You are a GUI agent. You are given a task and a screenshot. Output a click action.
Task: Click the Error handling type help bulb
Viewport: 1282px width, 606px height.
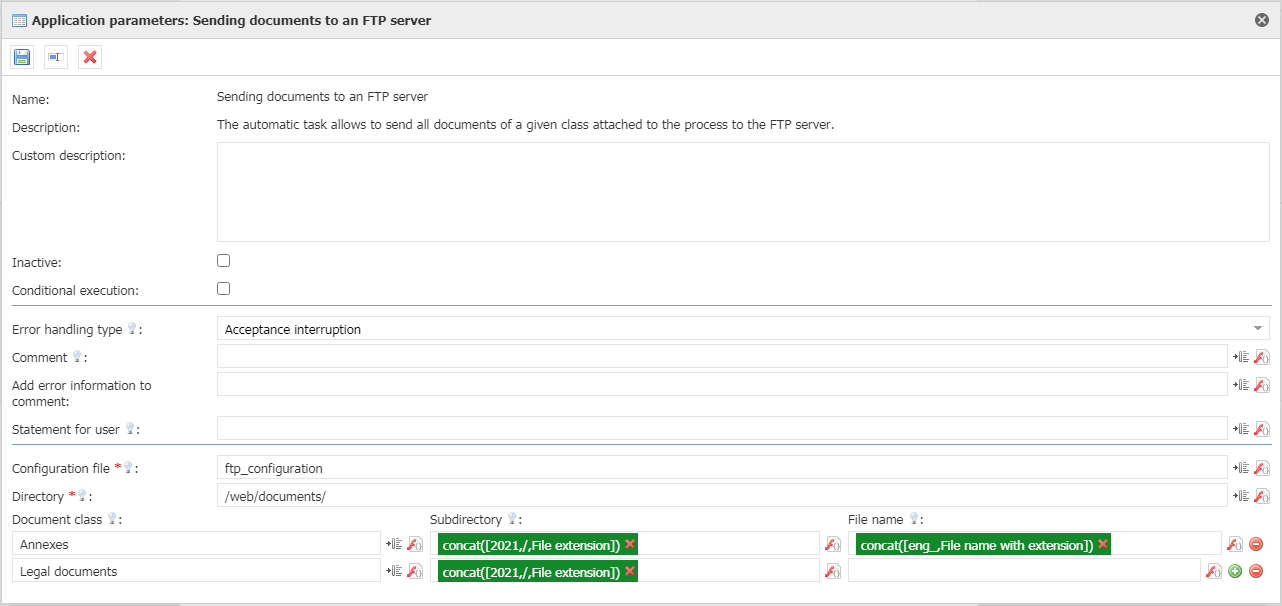131,329
